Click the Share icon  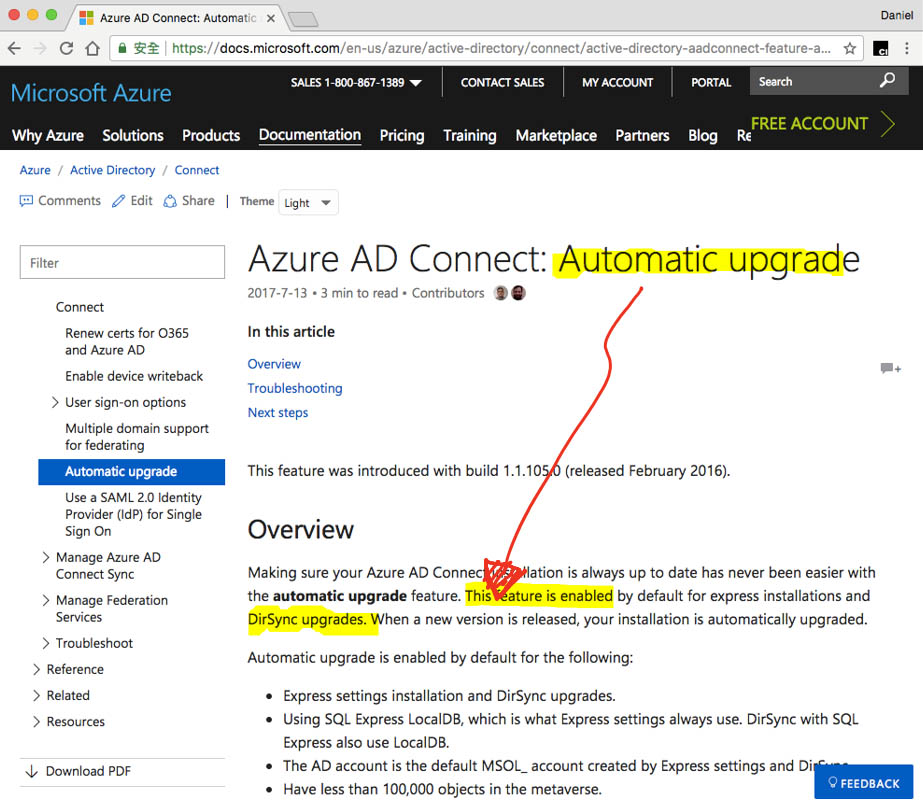tap(170, 201)
